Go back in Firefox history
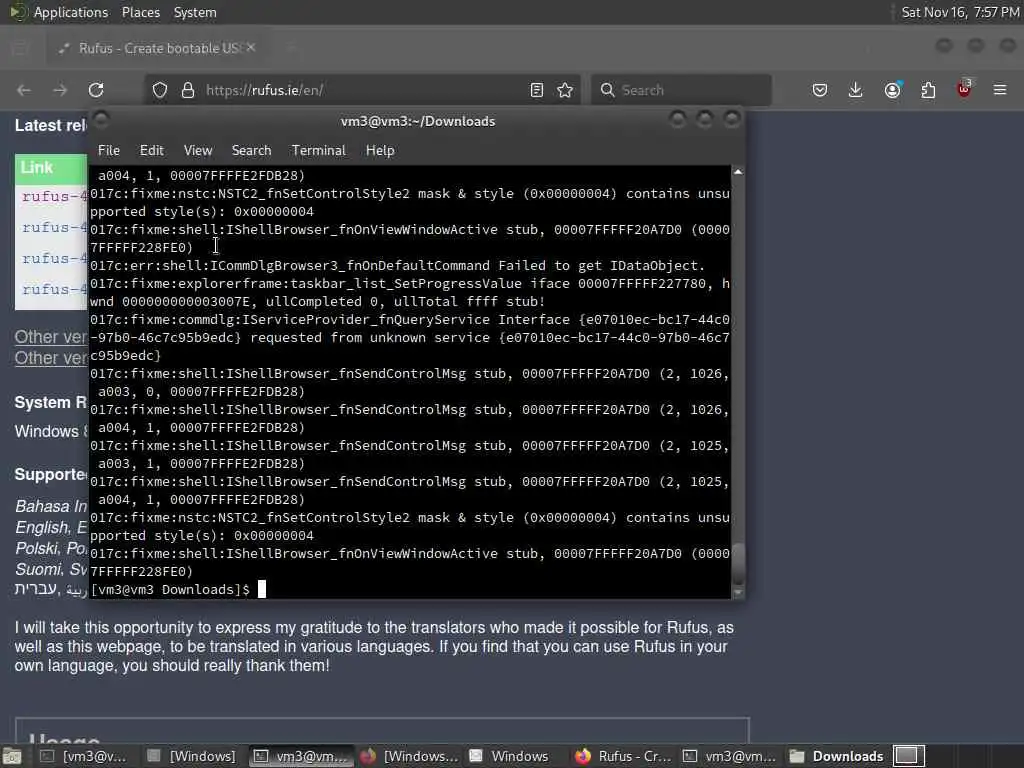The image size is (1024, 768). click(x=24, y=90)
